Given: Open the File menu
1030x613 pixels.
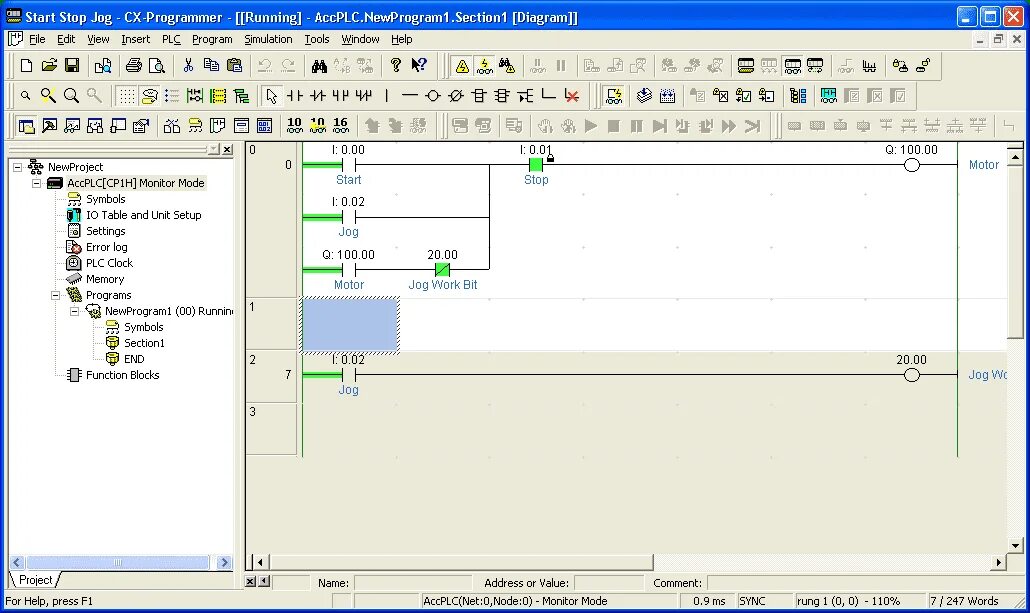Looking at the screenshot, I should pos(37,39).
